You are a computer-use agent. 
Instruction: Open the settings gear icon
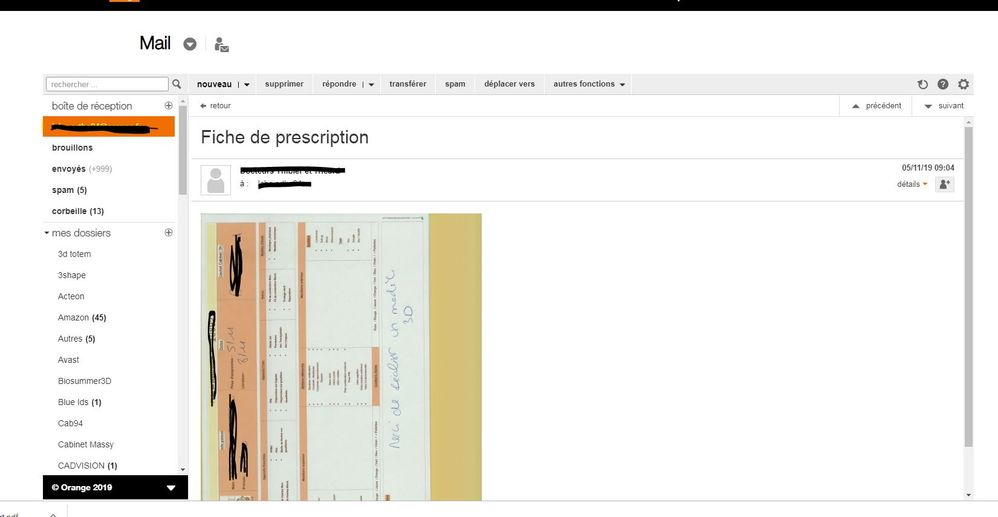[964, 85]
